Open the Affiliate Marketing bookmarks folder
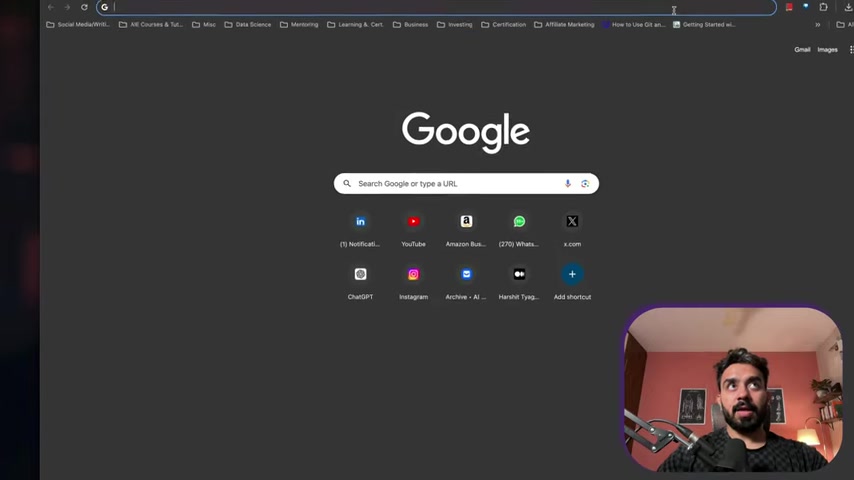This screenshot has height=480, width=854. (564, 25)
